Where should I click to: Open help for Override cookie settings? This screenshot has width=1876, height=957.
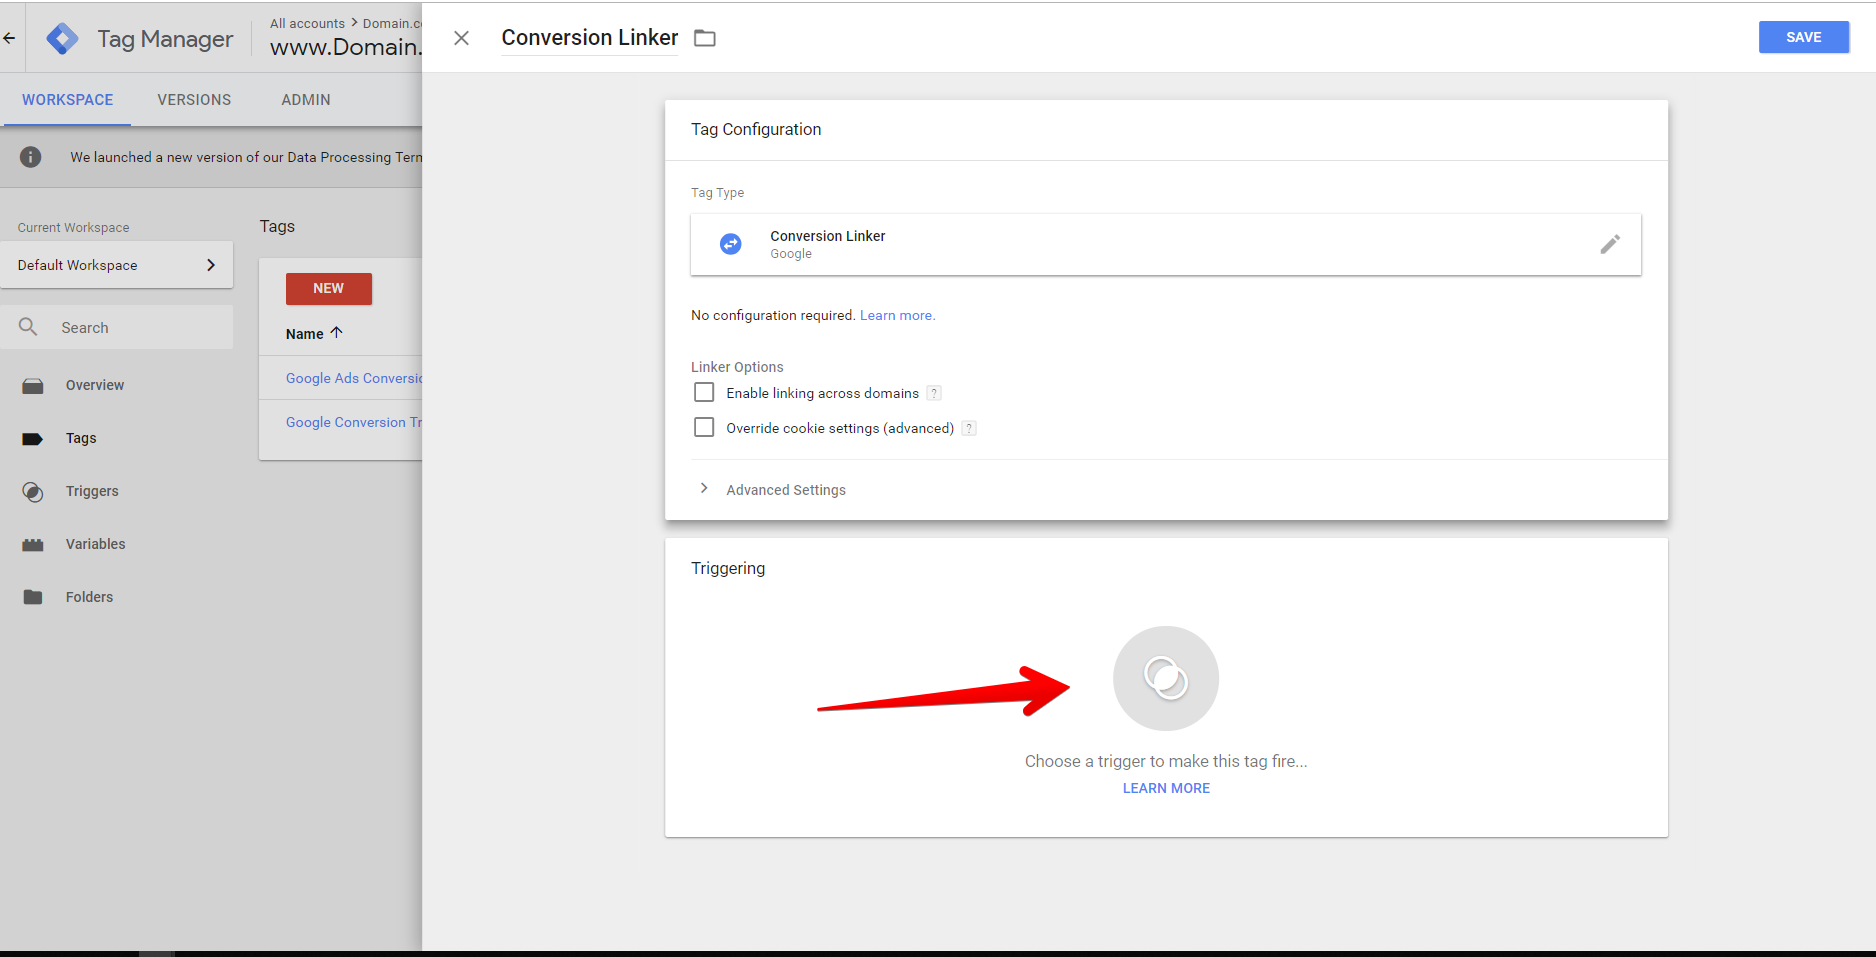(969, 428)
